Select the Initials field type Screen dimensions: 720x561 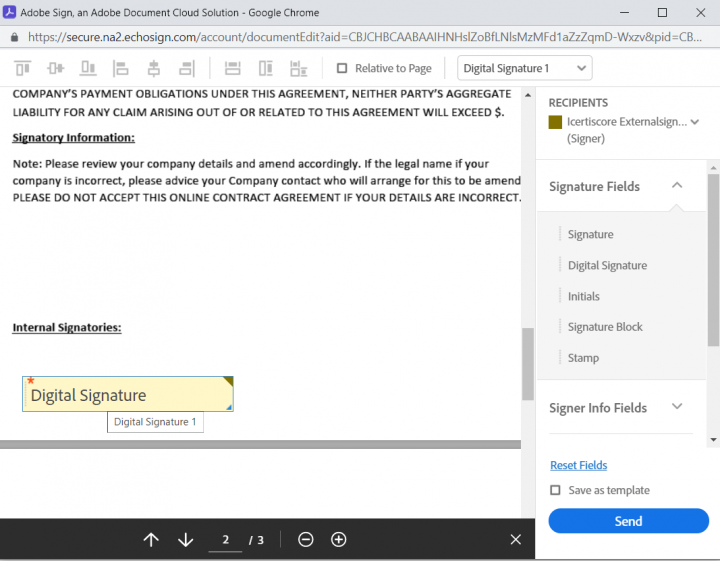584,296
